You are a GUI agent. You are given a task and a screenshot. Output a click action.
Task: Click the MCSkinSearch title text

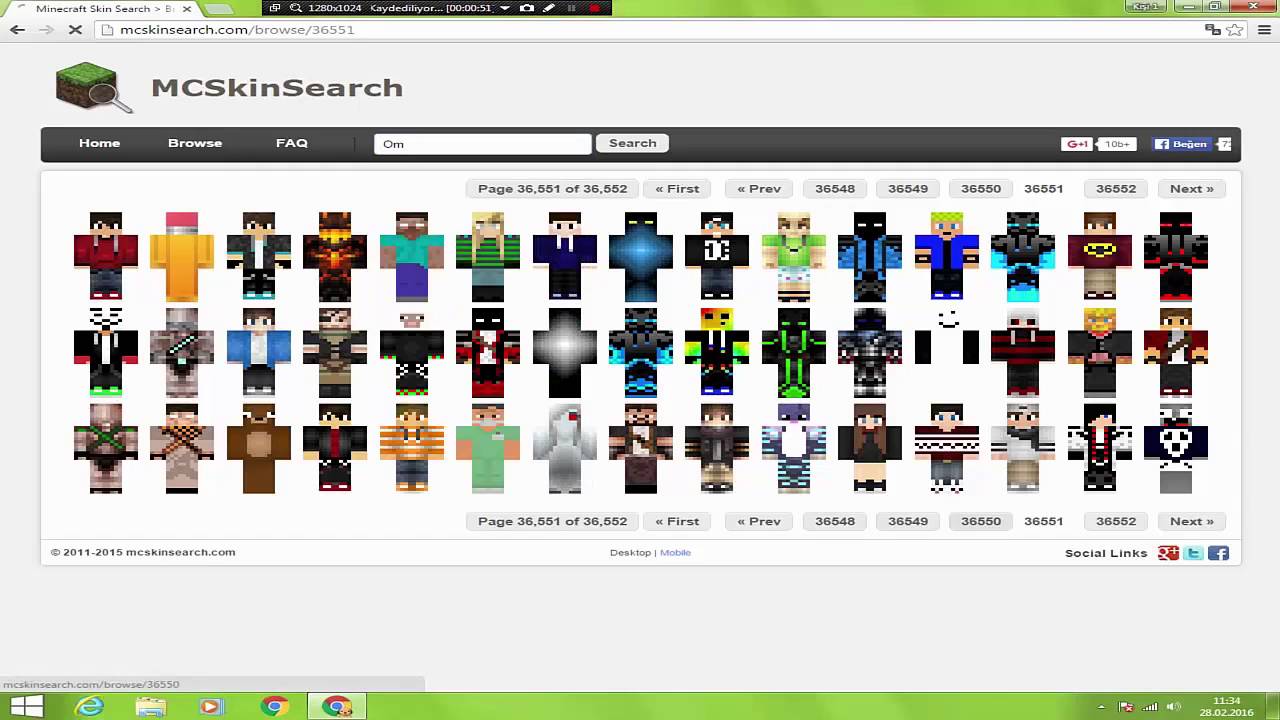click(x=277, y=87)
